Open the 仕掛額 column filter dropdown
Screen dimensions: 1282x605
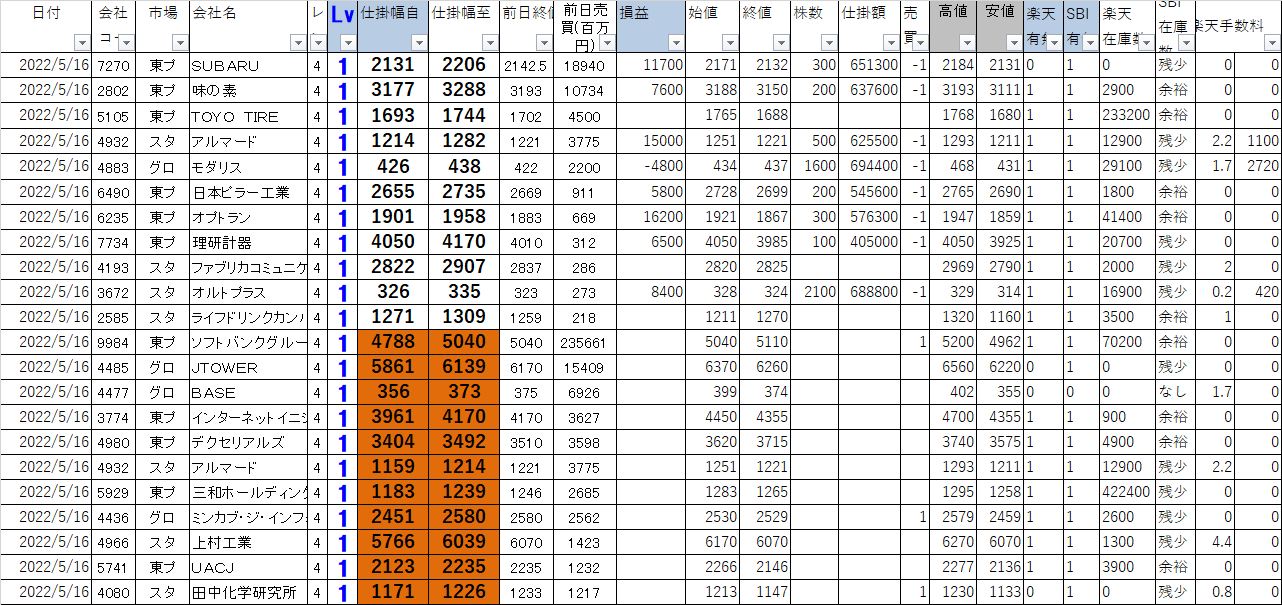tap(890, 43)
